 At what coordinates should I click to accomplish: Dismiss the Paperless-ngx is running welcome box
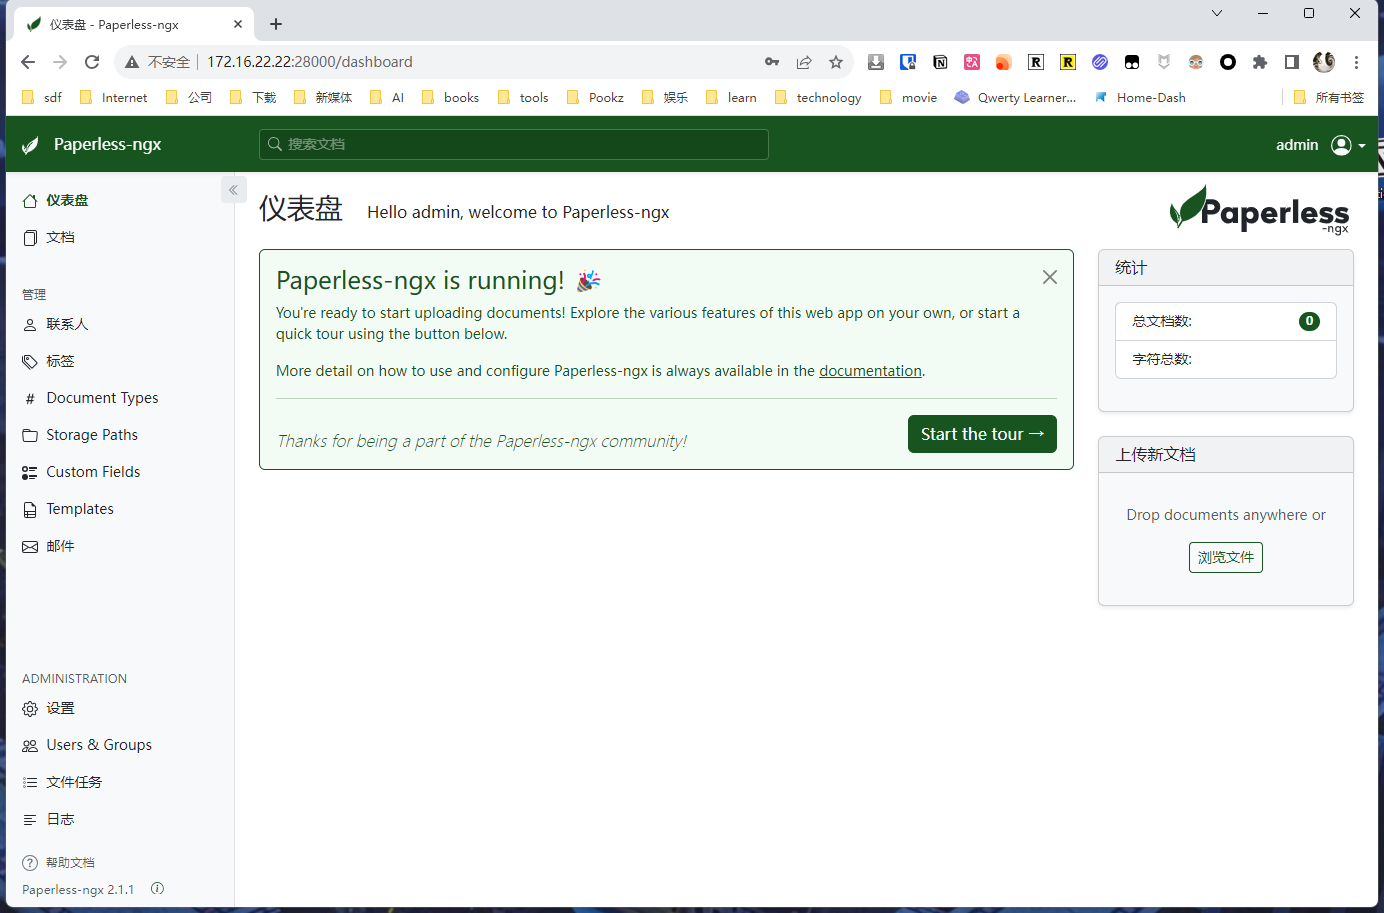tap(1049, 277)
